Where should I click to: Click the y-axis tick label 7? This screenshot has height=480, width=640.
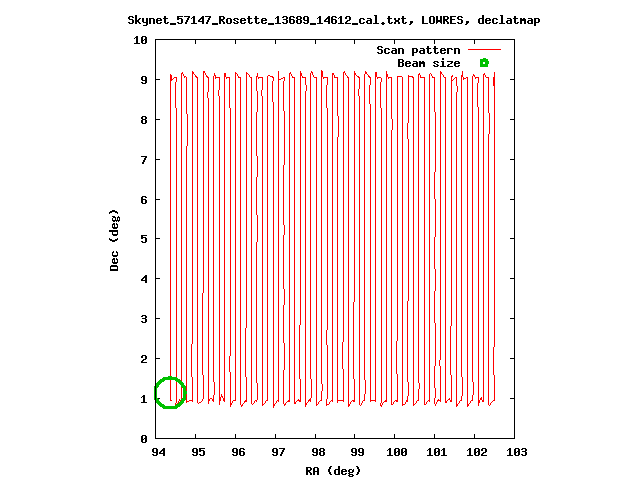[144, 160]
